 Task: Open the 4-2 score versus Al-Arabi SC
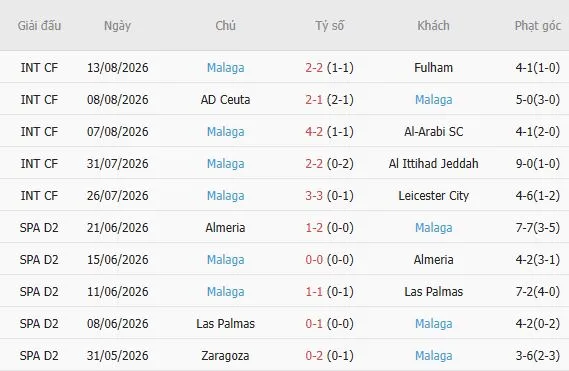click(x=314, y=132)
